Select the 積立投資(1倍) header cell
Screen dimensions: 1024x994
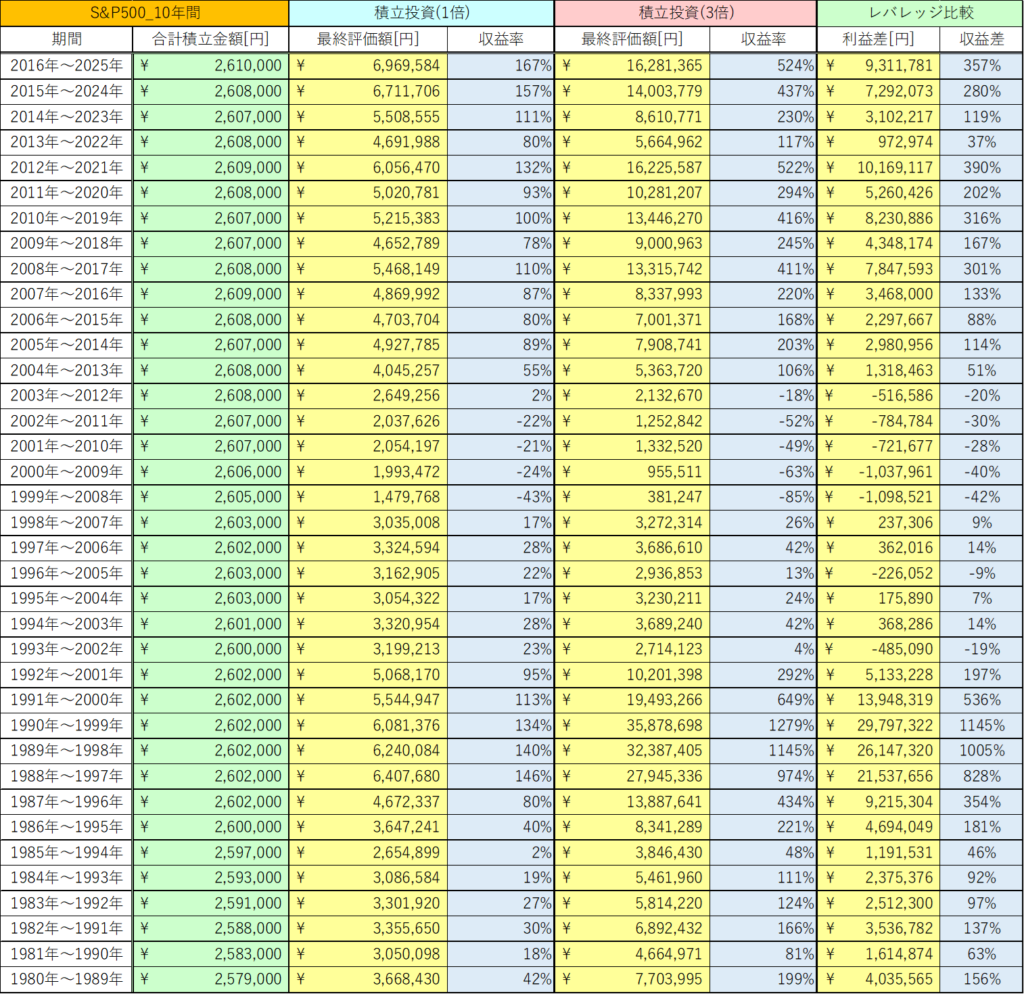point(420,13)
